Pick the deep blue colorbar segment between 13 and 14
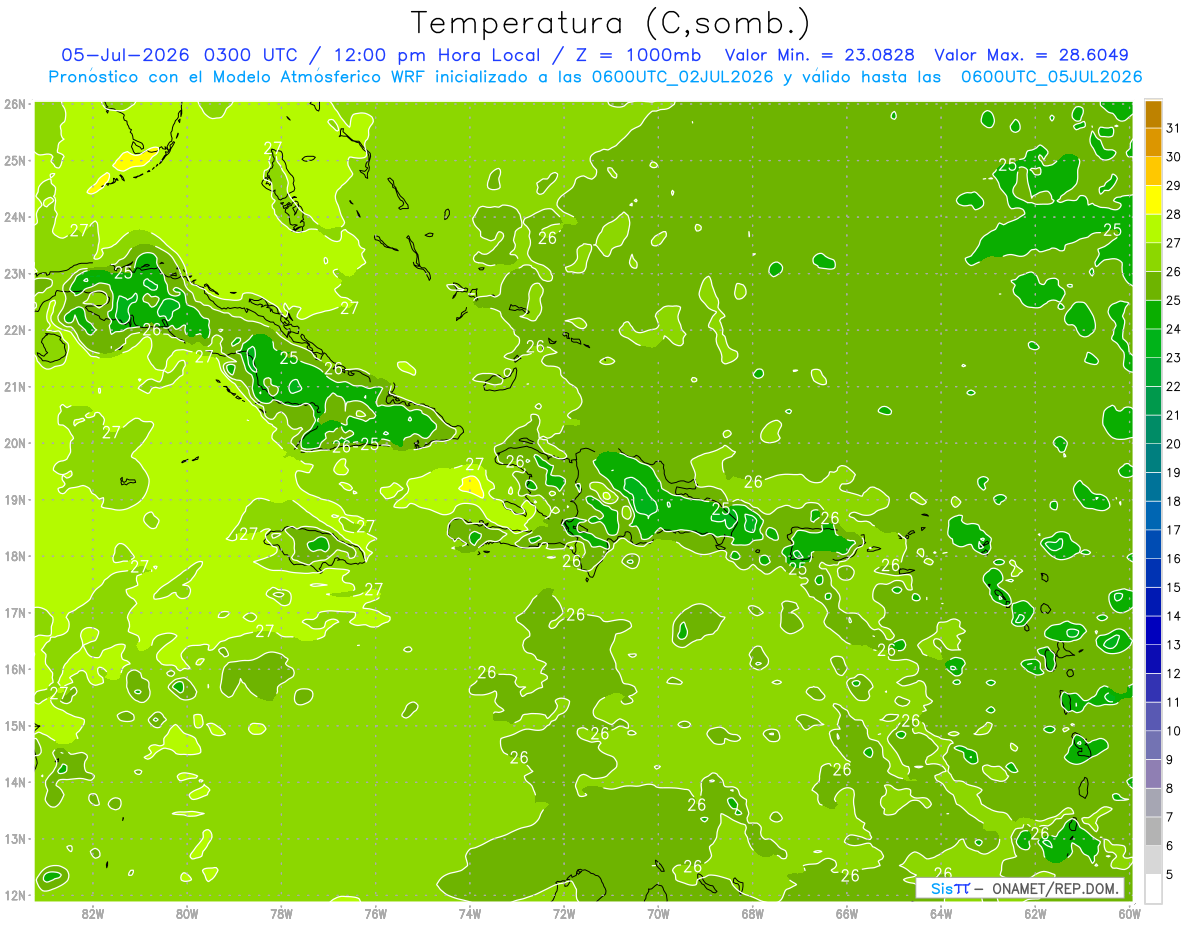The height and width of the screenshot is (927, 1200). point(1153,630)
